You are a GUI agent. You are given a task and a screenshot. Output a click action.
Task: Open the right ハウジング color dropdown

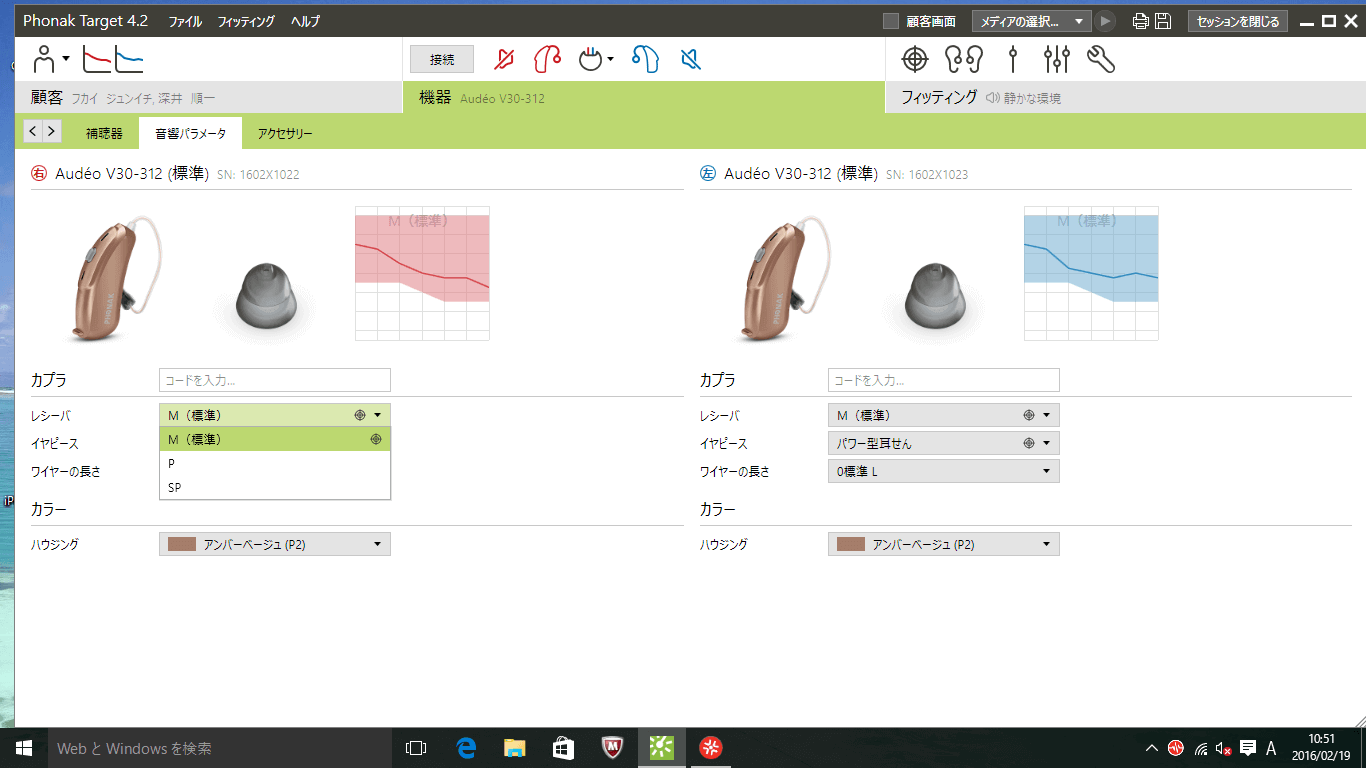[275, 544]
